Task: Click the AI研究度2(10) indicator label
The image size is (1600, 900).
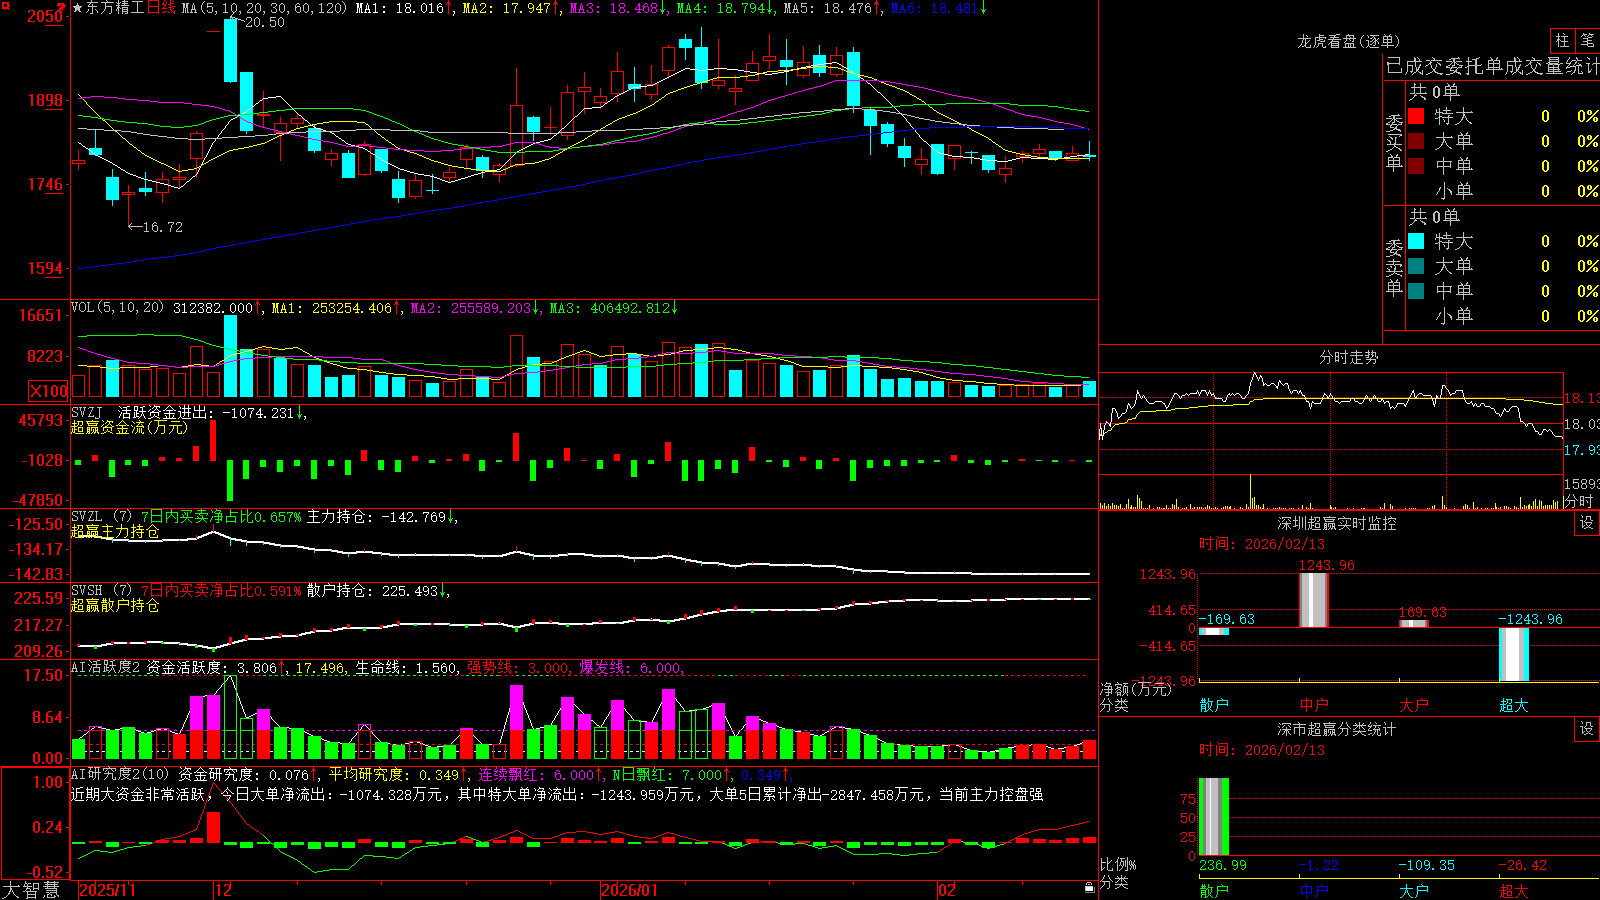Action: [x=121, y=775]
